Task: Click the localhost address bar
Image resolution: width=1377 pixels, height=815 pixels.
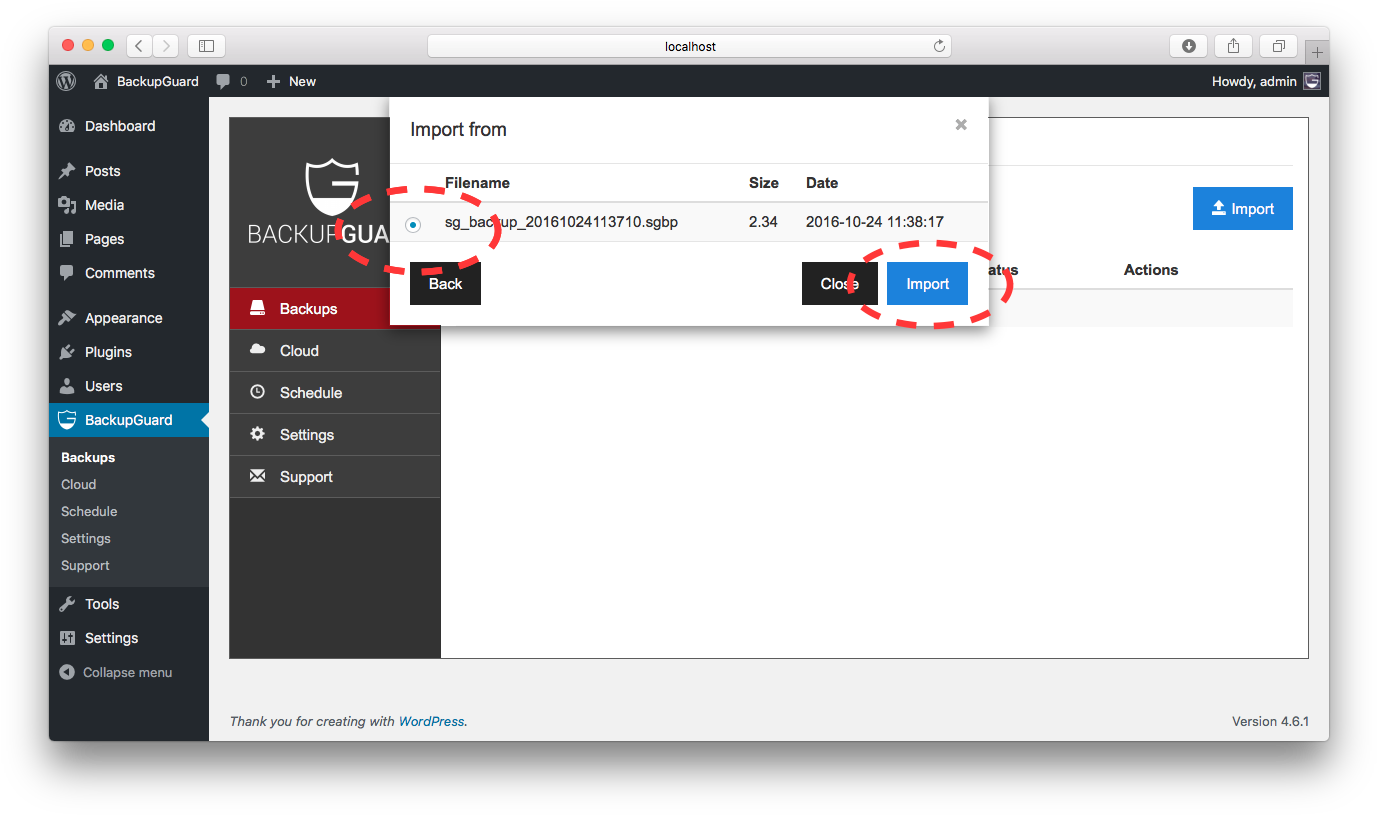Action: [689, 46]
